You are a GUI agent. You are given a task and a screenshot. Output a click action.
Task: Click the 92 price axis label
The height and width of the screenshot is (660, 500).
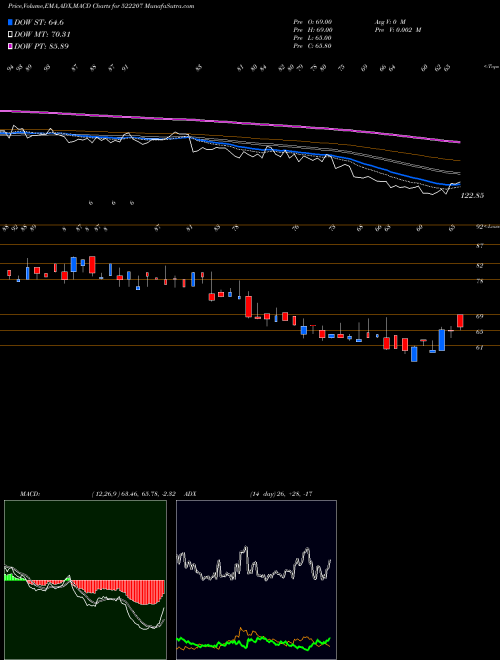[x=479, y=227]
